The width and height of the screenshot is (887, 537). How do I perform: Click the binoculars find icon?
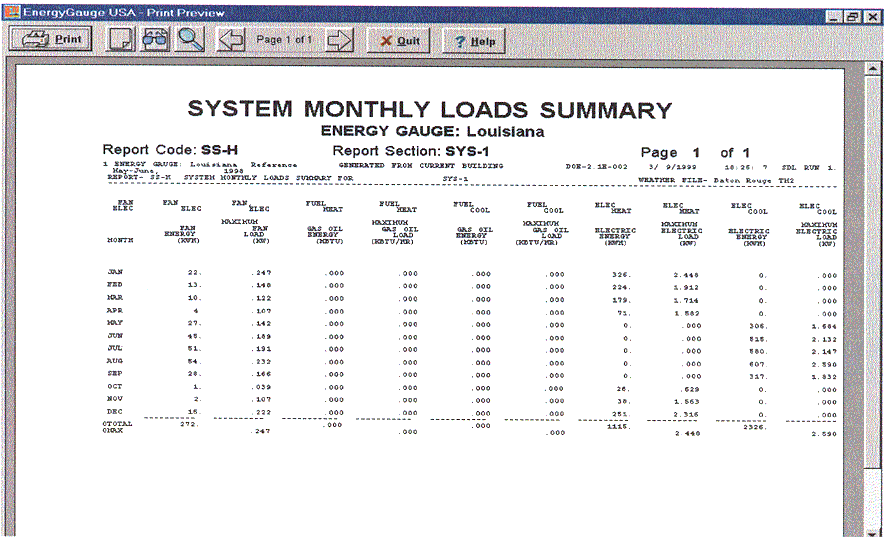(x=154, y=40)
